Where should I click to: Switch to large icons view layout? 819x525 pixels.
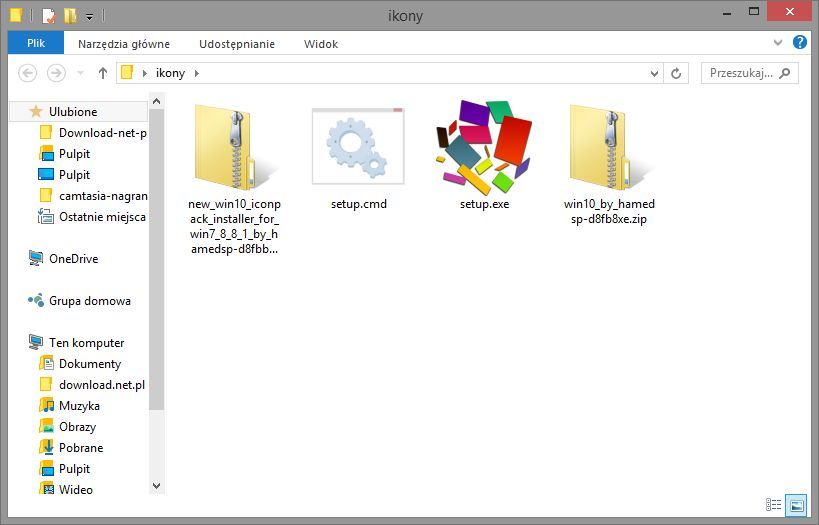coord(797,505)
